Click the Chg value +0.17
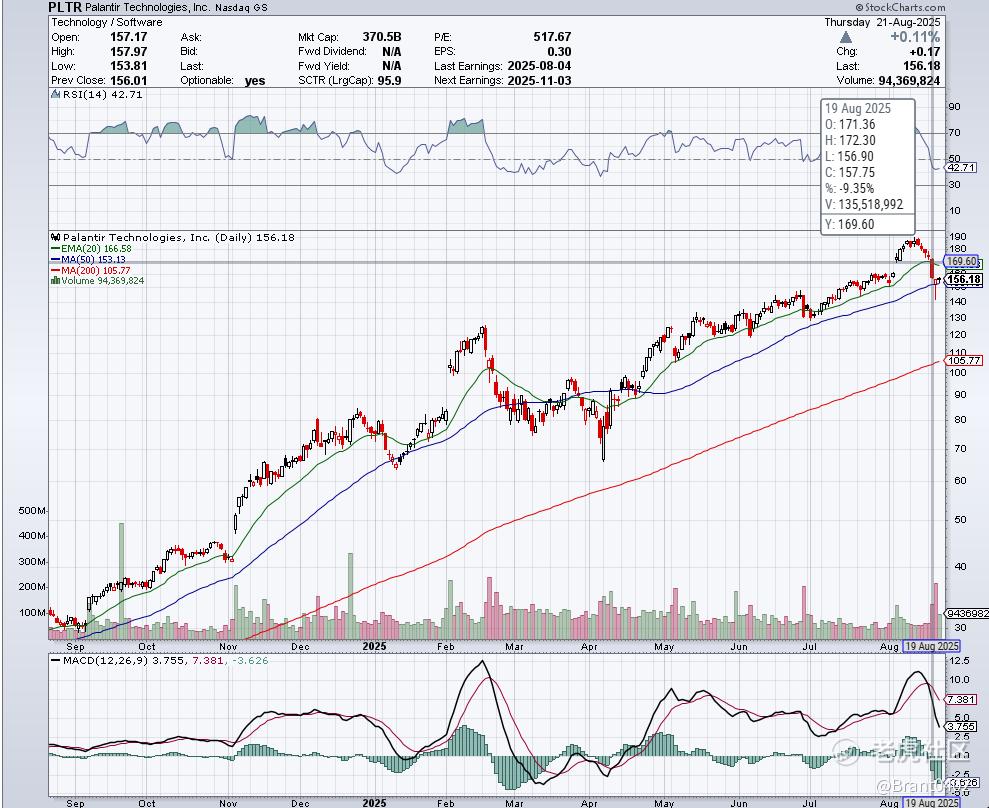Screen dimensions: 989x808 (x=924, y=52)
